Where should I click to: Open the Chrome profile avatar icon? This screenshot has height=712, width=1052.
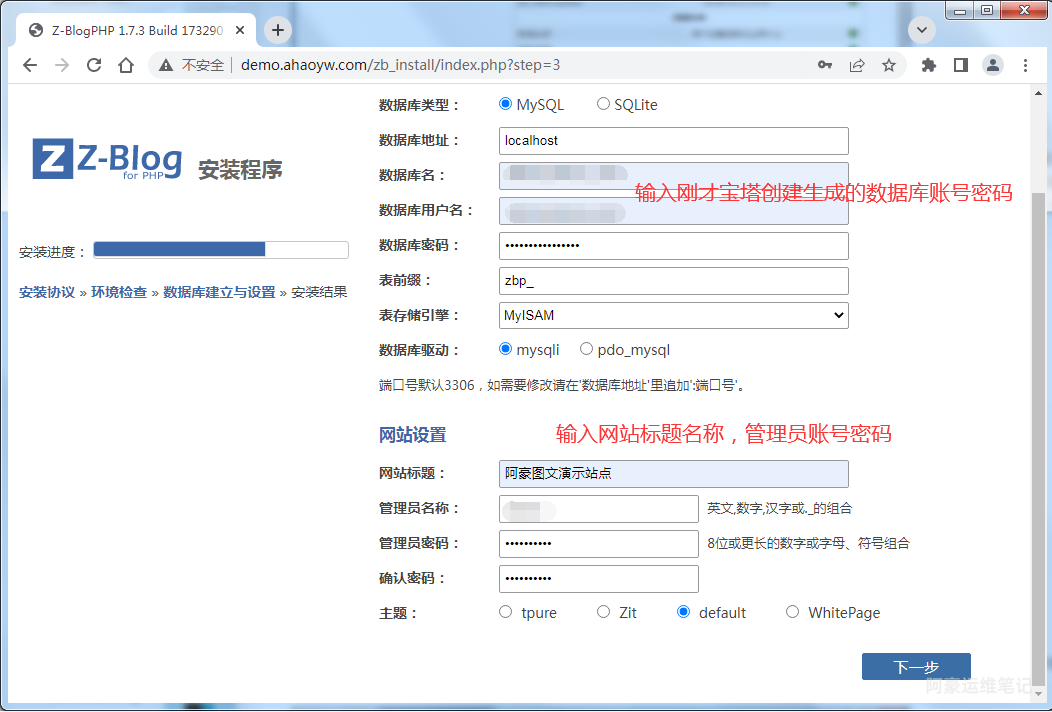pos(993,65)
